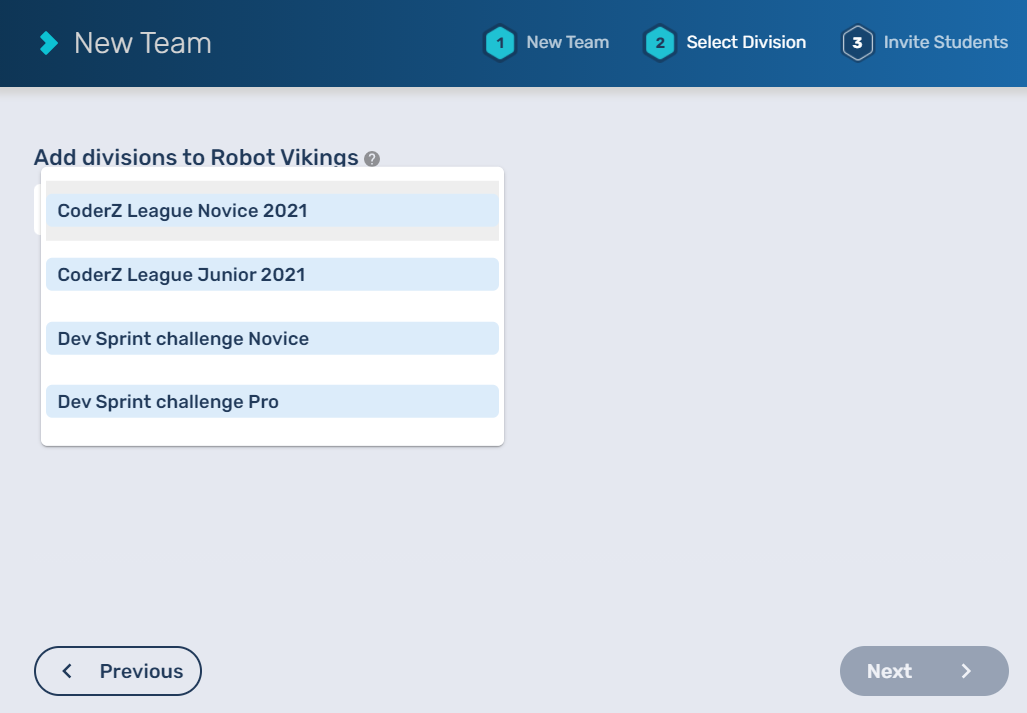Click the step 3 hexagon badge
The width and height of the screenshot is (1027, 713).
[857, 43]
